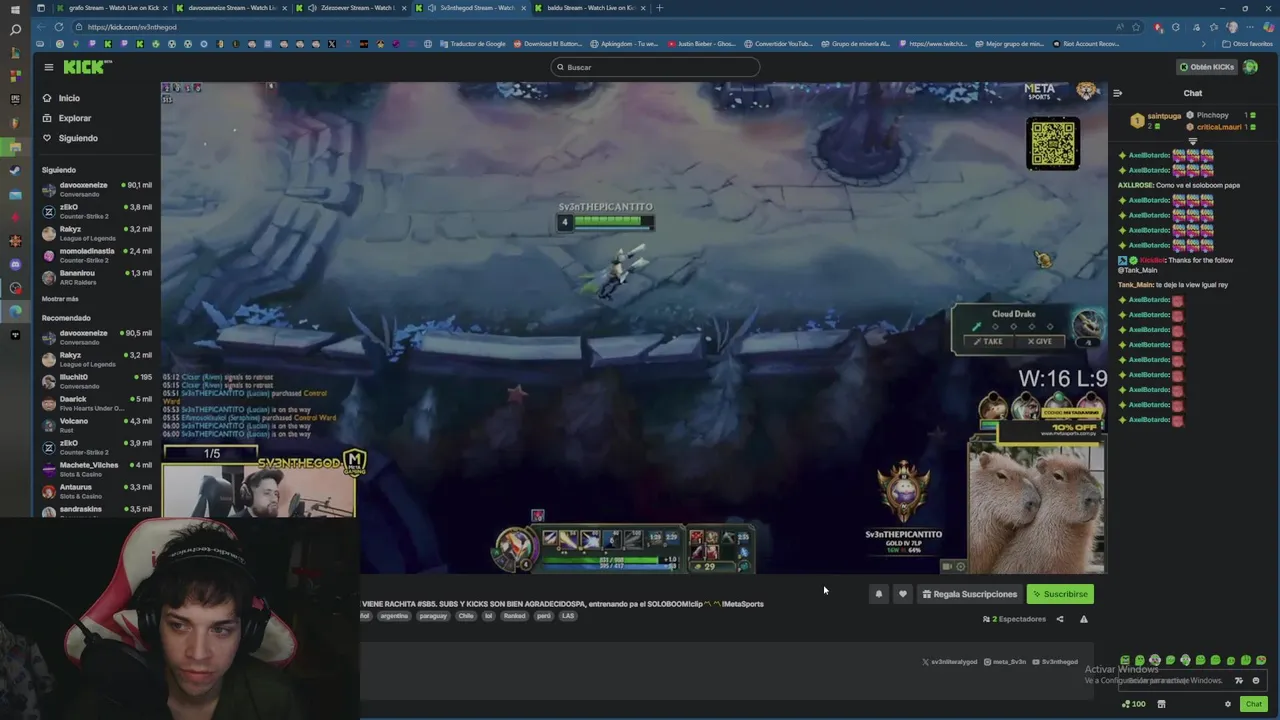Open Bananirou ARC Raiders channel
This screenshot has width=1280, height=720.
click(x=97, y=277)
